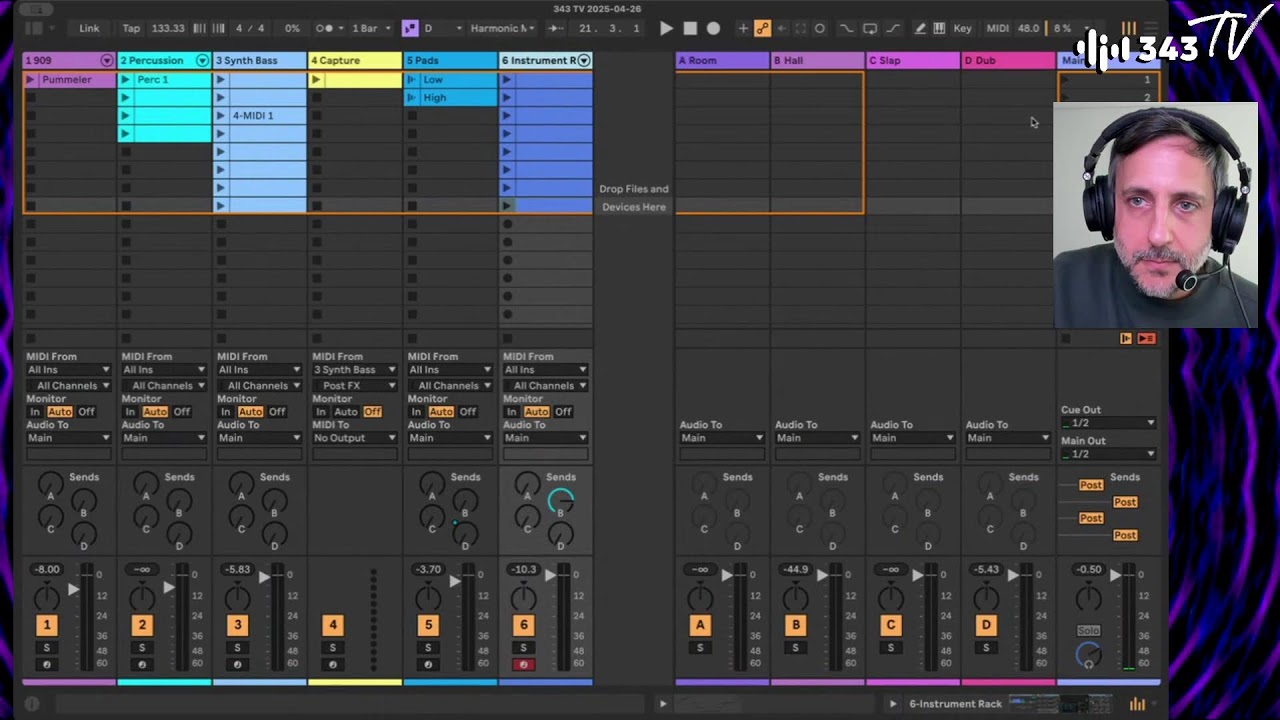This screenshot has width=1280, height=720.
Task: Deactivate track 1 with its Track Activator
Action: click(x=46, y=625)
